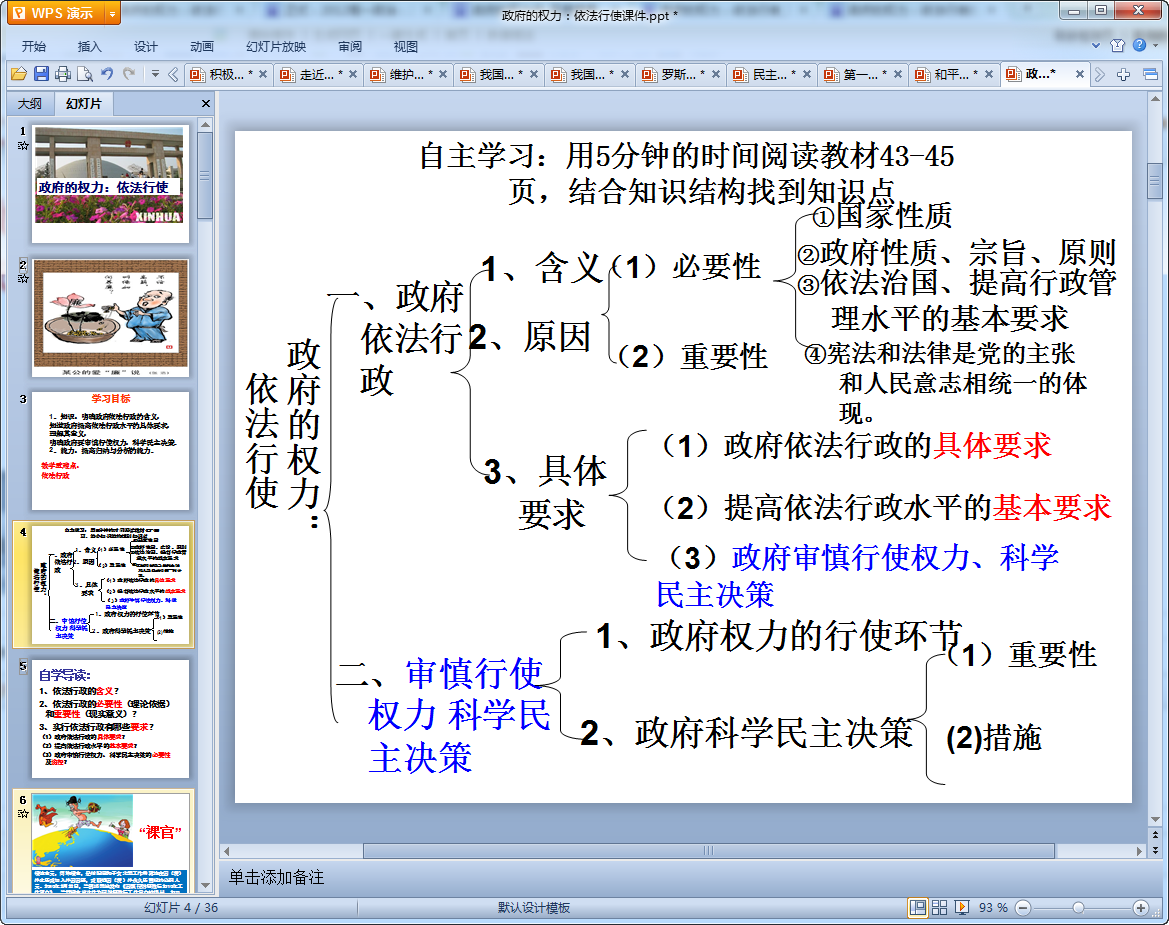The height and width of the screenshot is (925, 1169).
Task: Open the Help question mark icon
Action: [x=1139, y=45]
